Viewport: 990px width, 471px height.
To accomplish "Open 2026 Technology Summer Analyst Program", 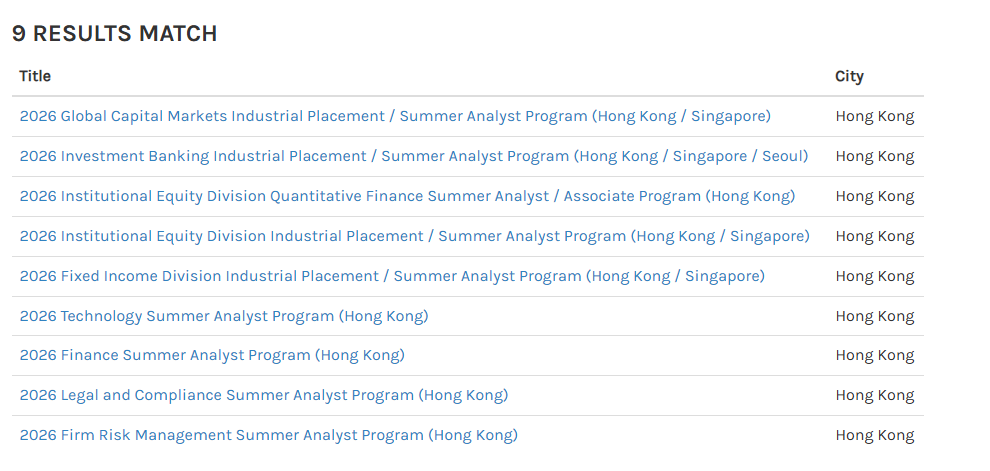I will [224, 316].
